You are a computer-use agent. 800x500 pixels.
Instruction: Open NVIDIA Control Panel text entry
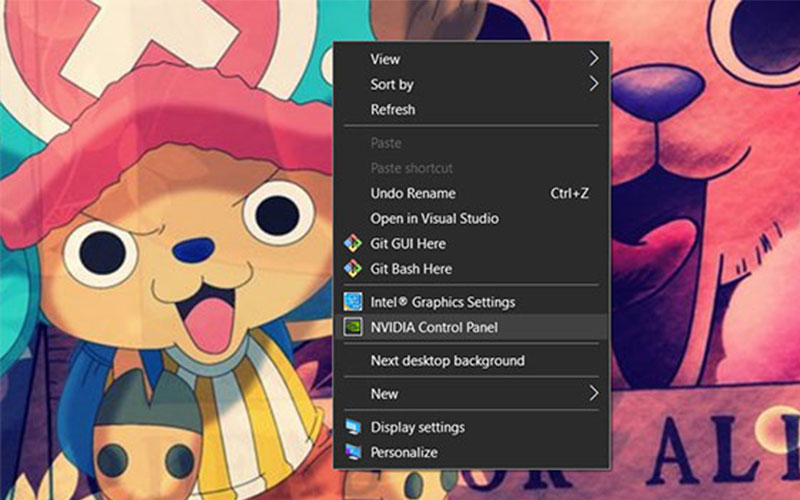pos(433,326)
